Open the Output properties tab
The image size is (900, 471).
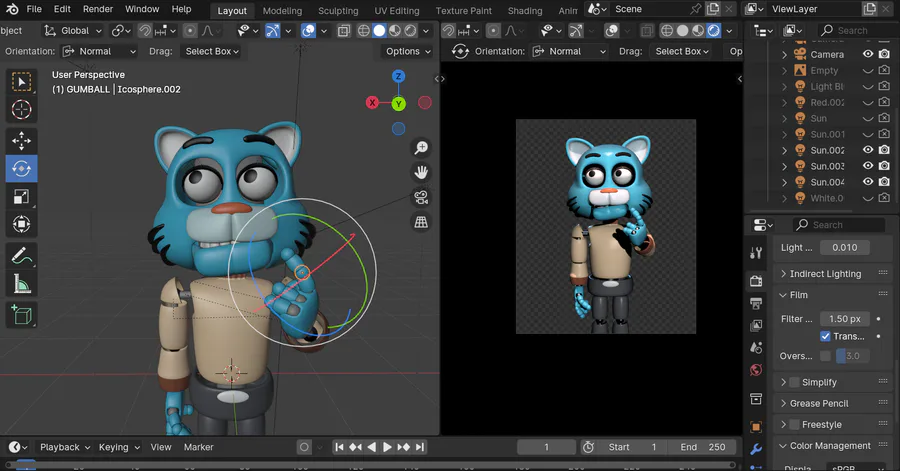coord(756,303)
